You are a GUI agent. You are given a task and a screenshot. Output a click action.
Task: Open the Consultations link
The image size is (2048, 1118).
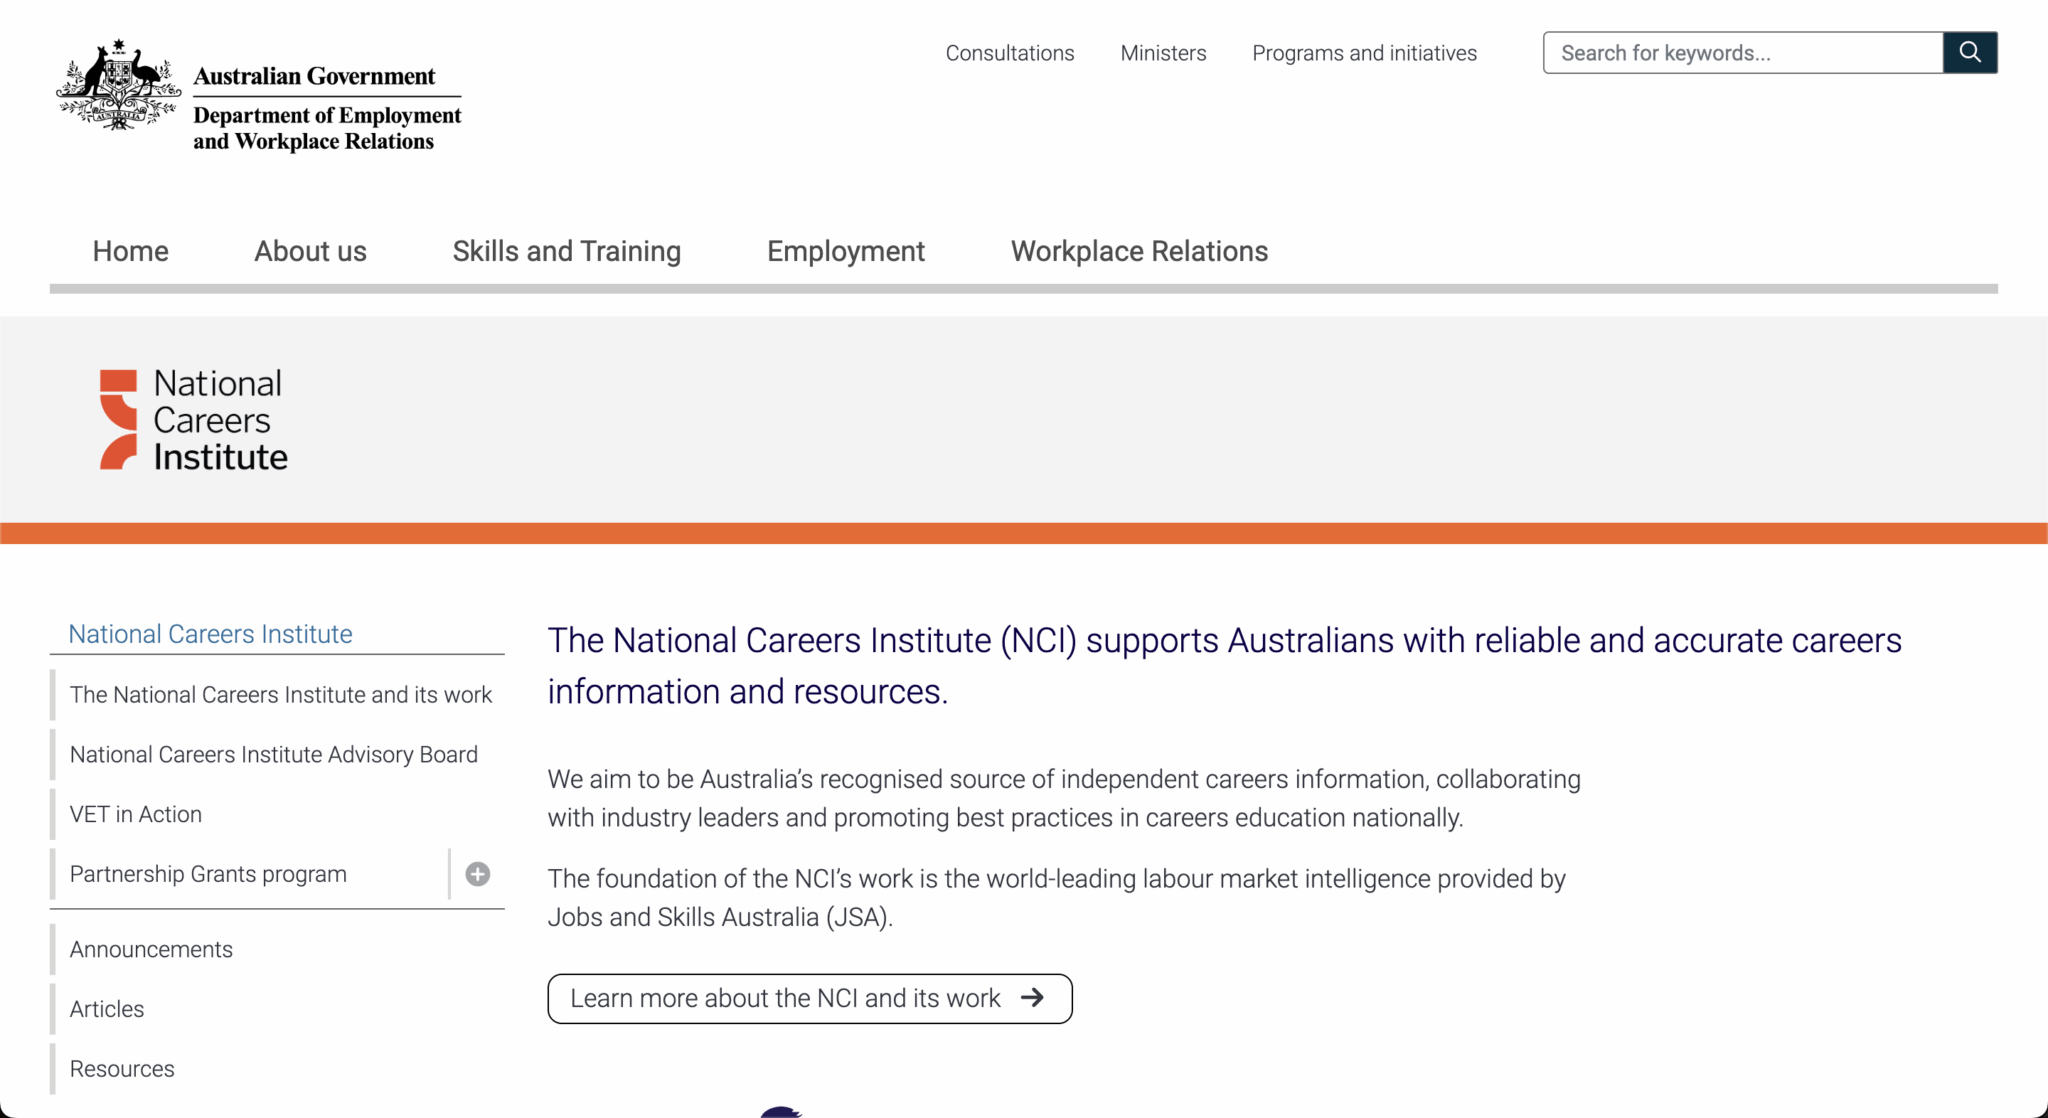pos(1010,53)
